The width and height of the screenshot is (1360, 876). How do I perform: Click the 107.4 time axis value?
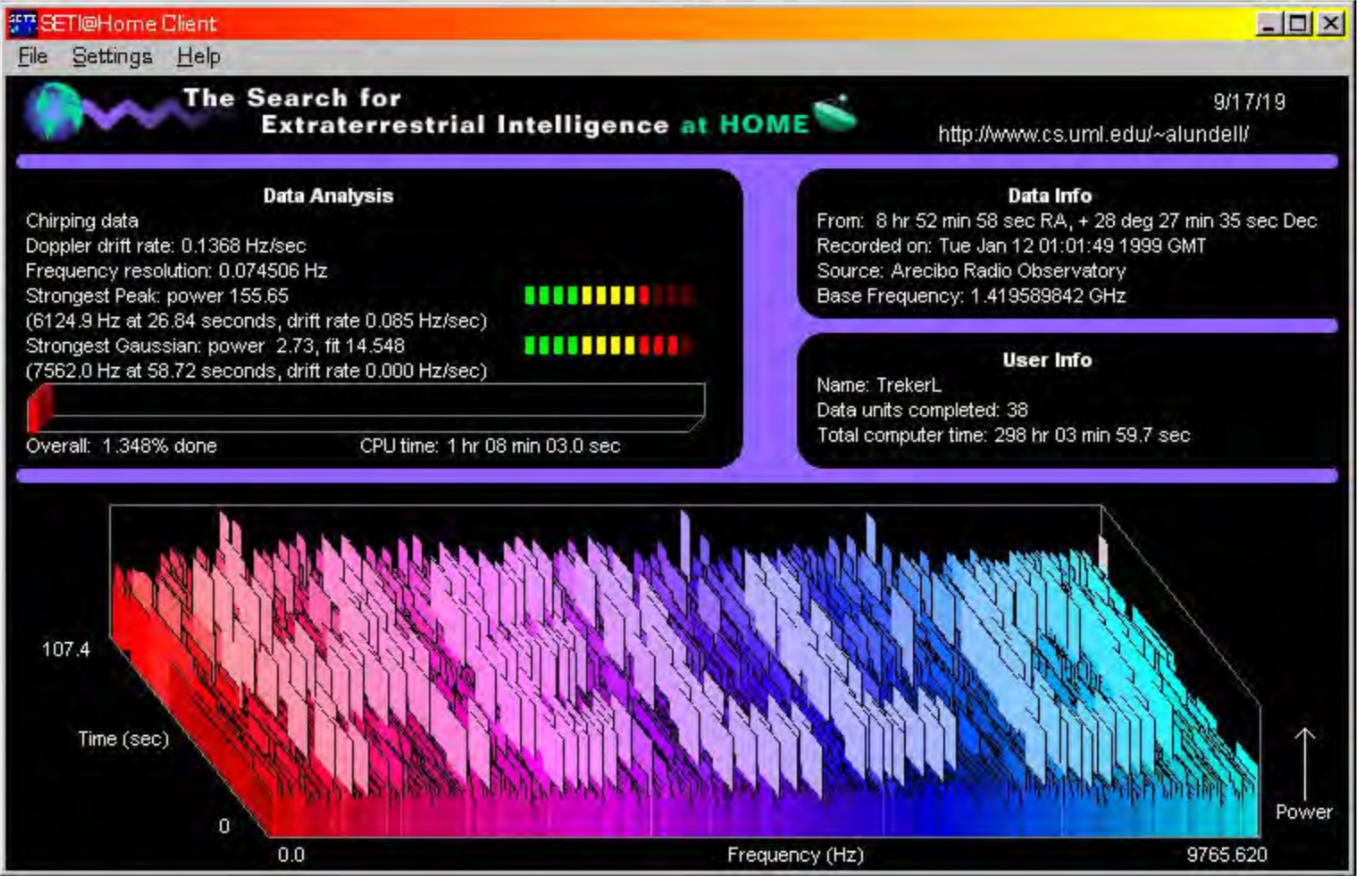(x=65, y=650)
